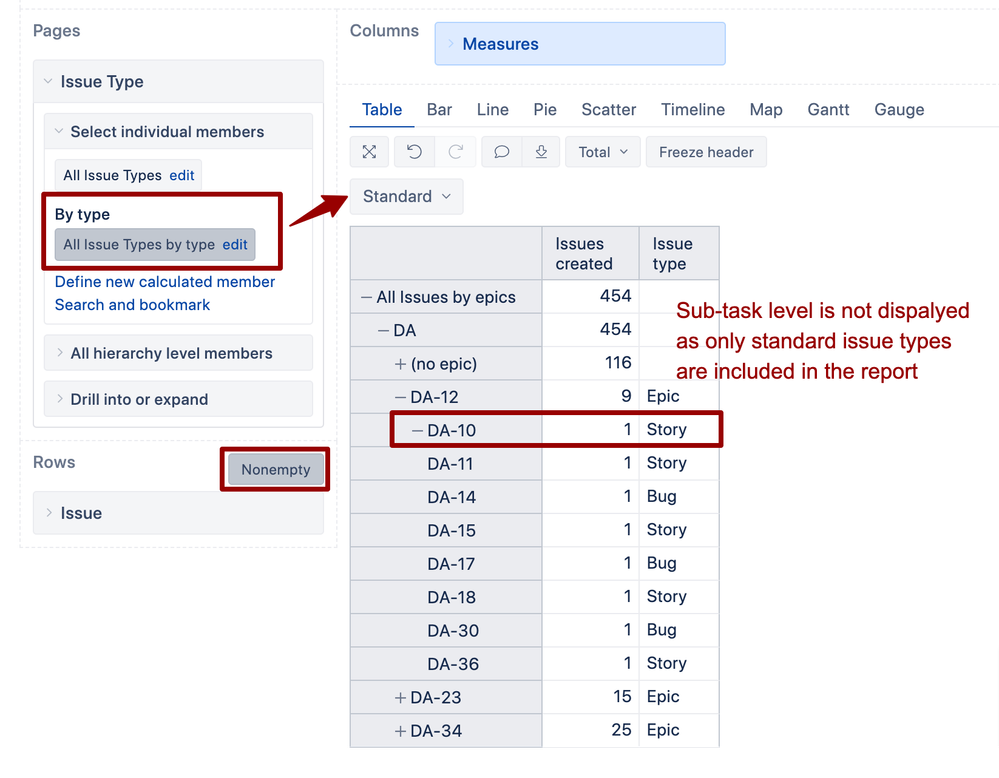Click edit link next to All Issue Types
This screenshot has height=778, width=999.
click(x=182, y=175)
